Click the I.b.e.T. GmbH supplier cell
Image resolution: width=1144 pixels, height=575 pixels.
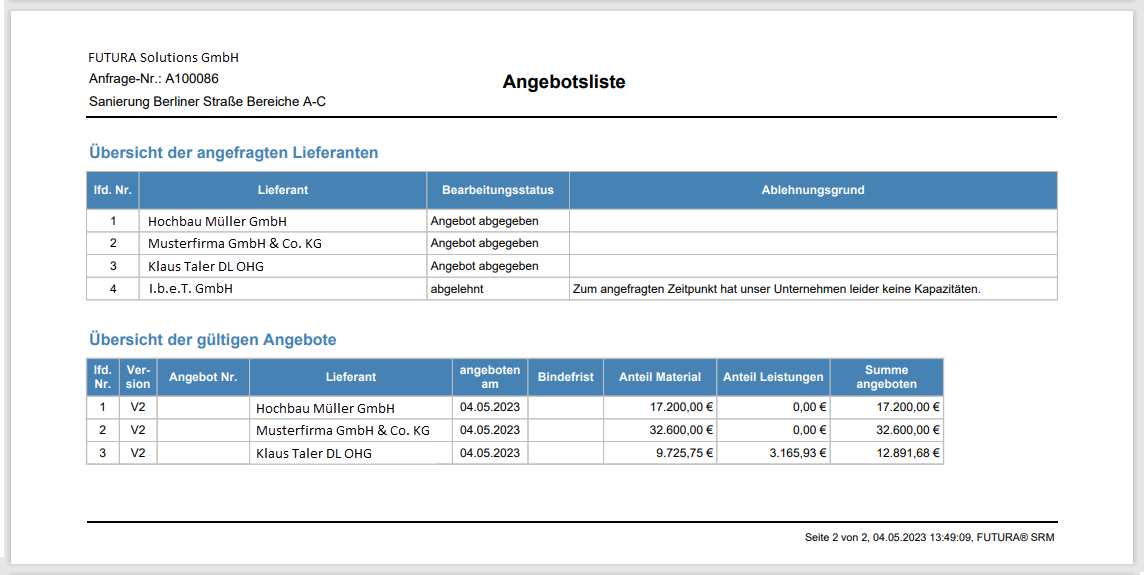coord(191,289)
